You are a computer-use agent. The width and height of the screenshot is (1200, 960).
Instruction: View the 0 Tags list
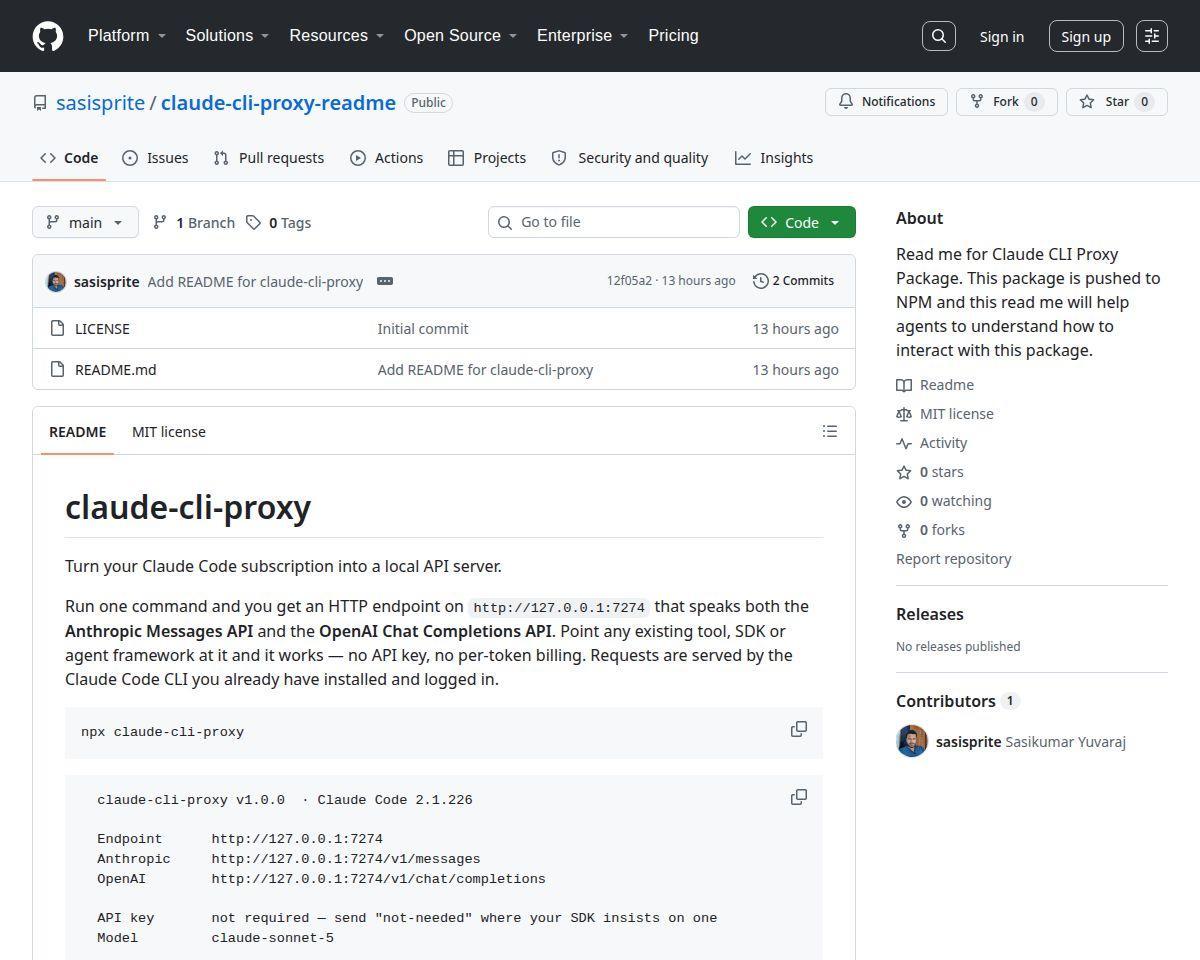(279, 222)
